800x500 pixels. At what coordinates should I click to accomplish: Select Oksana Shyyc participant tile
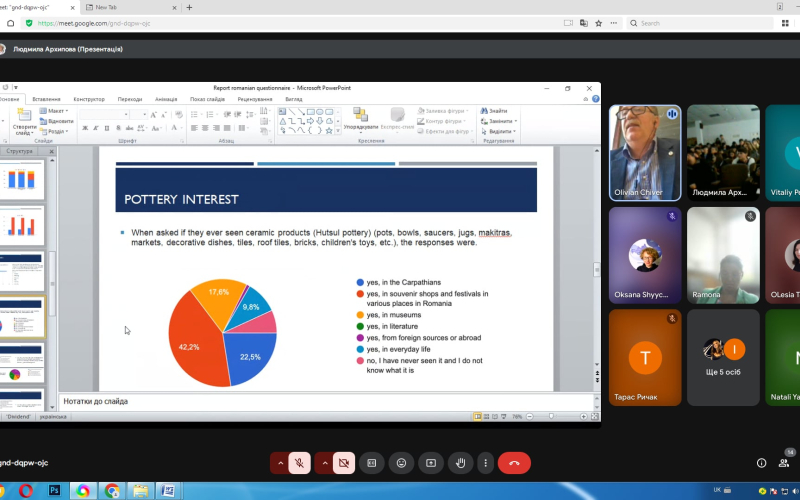[645, 255]
